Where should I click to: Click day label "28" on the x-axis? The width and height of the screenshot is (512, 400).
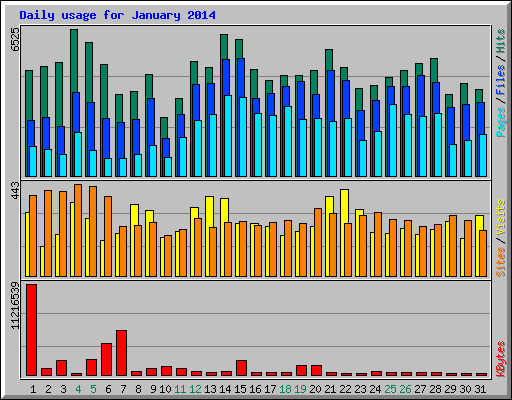click(x=435, y=389)
